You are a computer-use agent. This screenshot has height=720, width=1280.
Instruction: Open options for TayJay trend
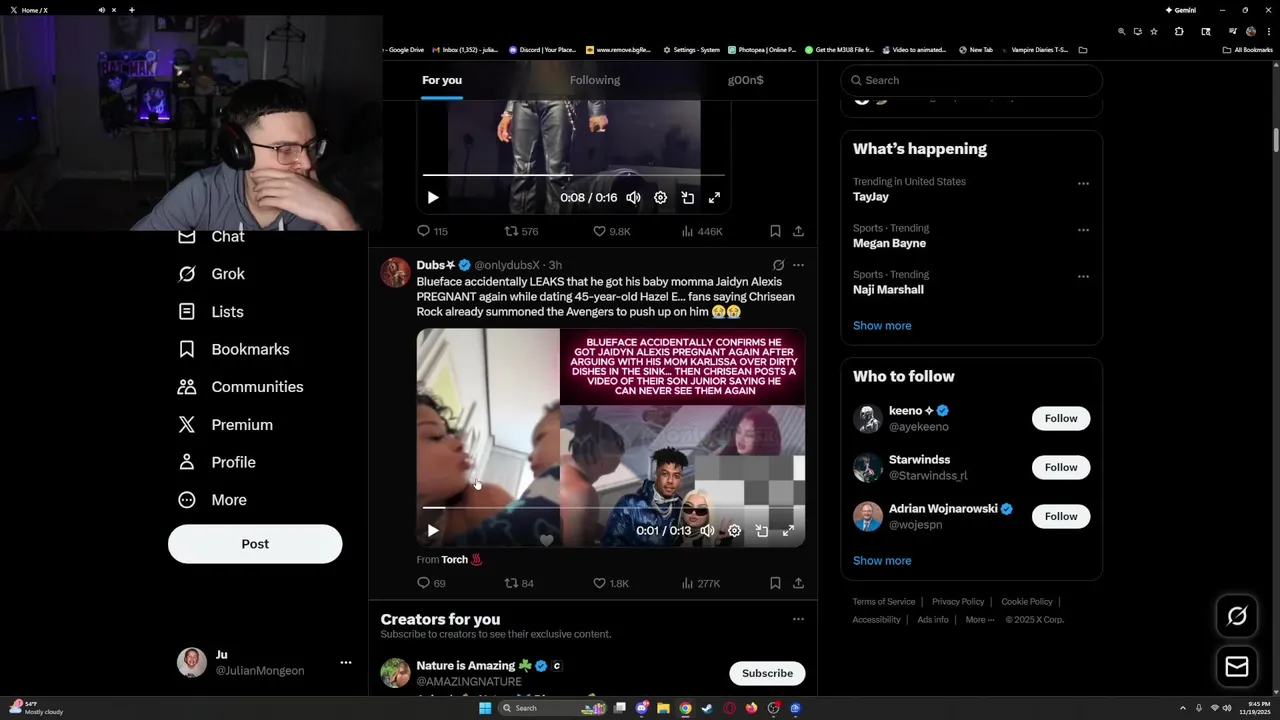pos(1083,184)
